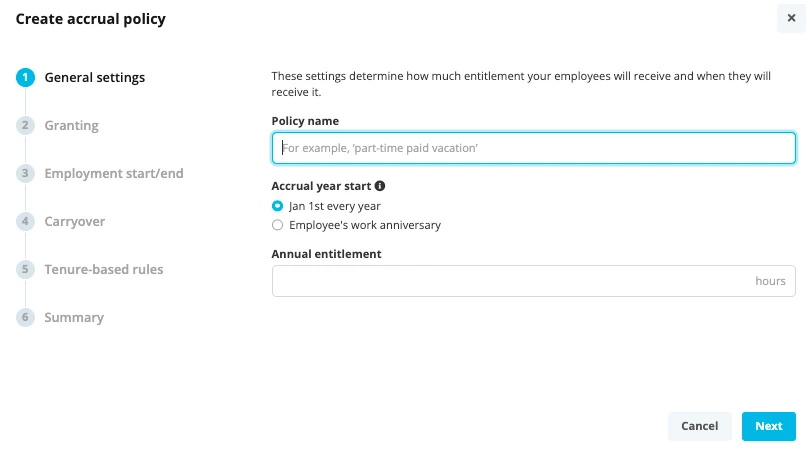Click the Cancel button
Image resolution: width=810 pixels, height=452 pixels.
tap(699, 426)
